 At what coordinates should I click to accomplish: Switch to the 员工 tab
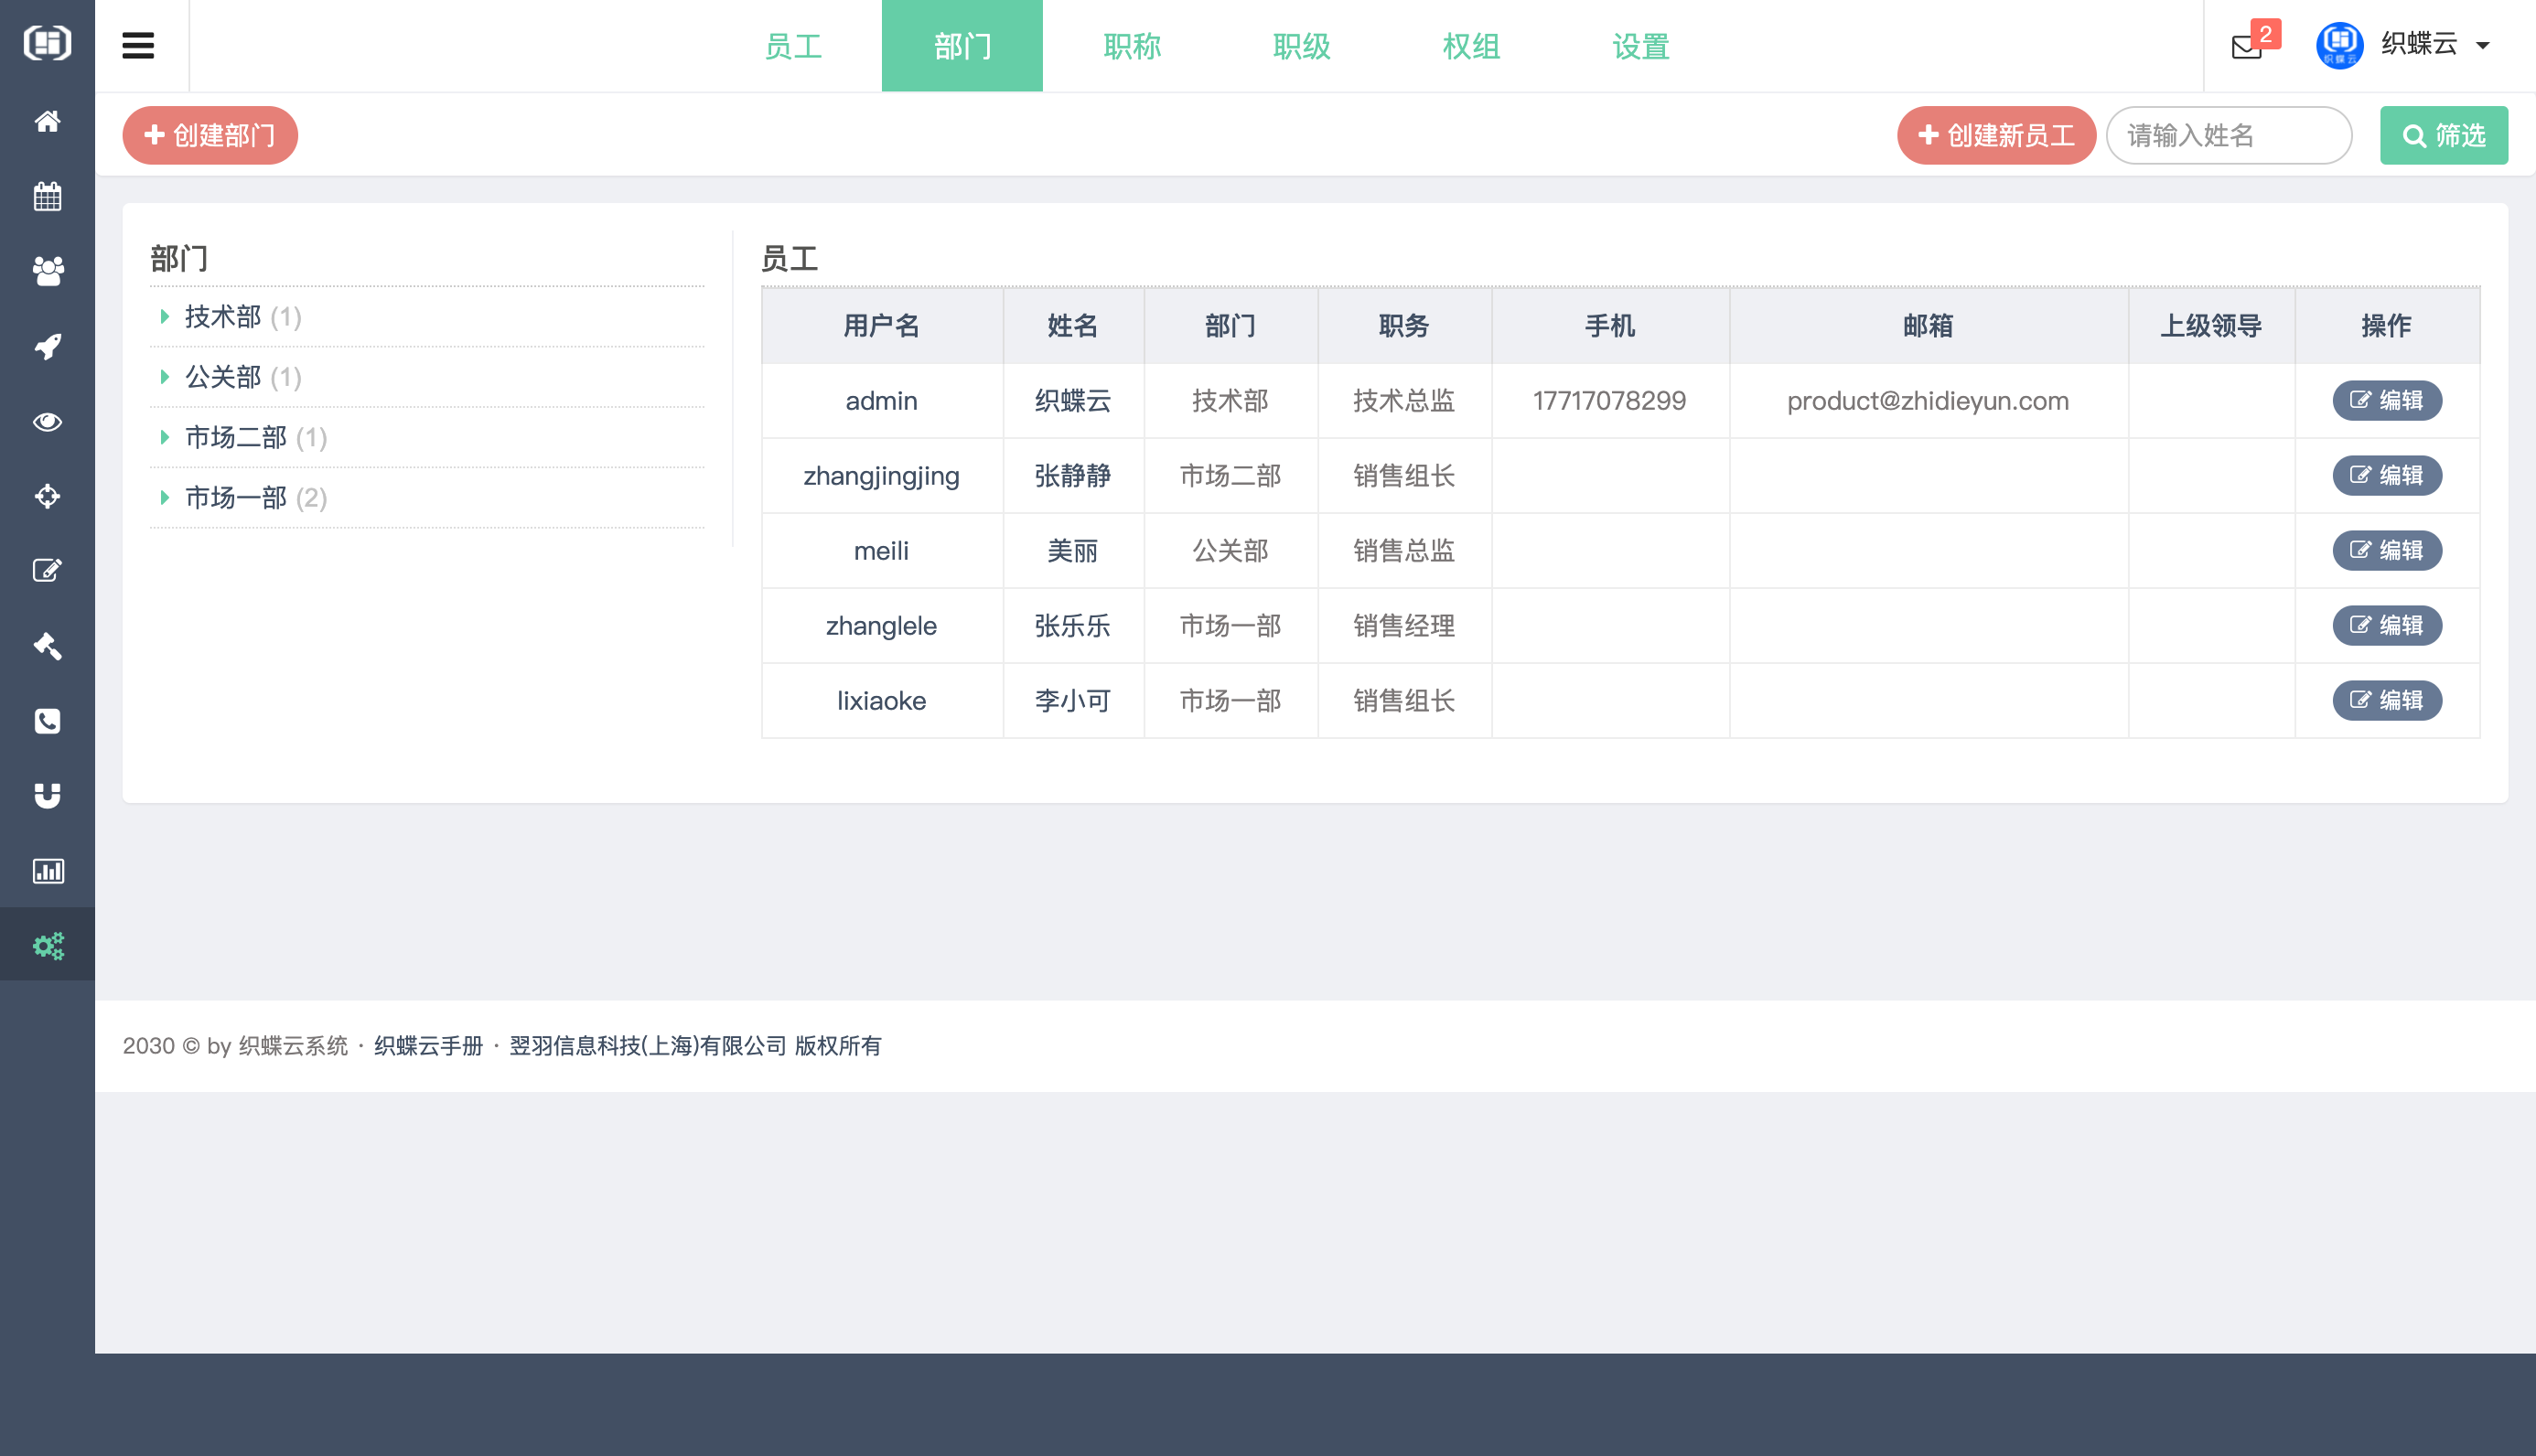click(x=793, y=45)
